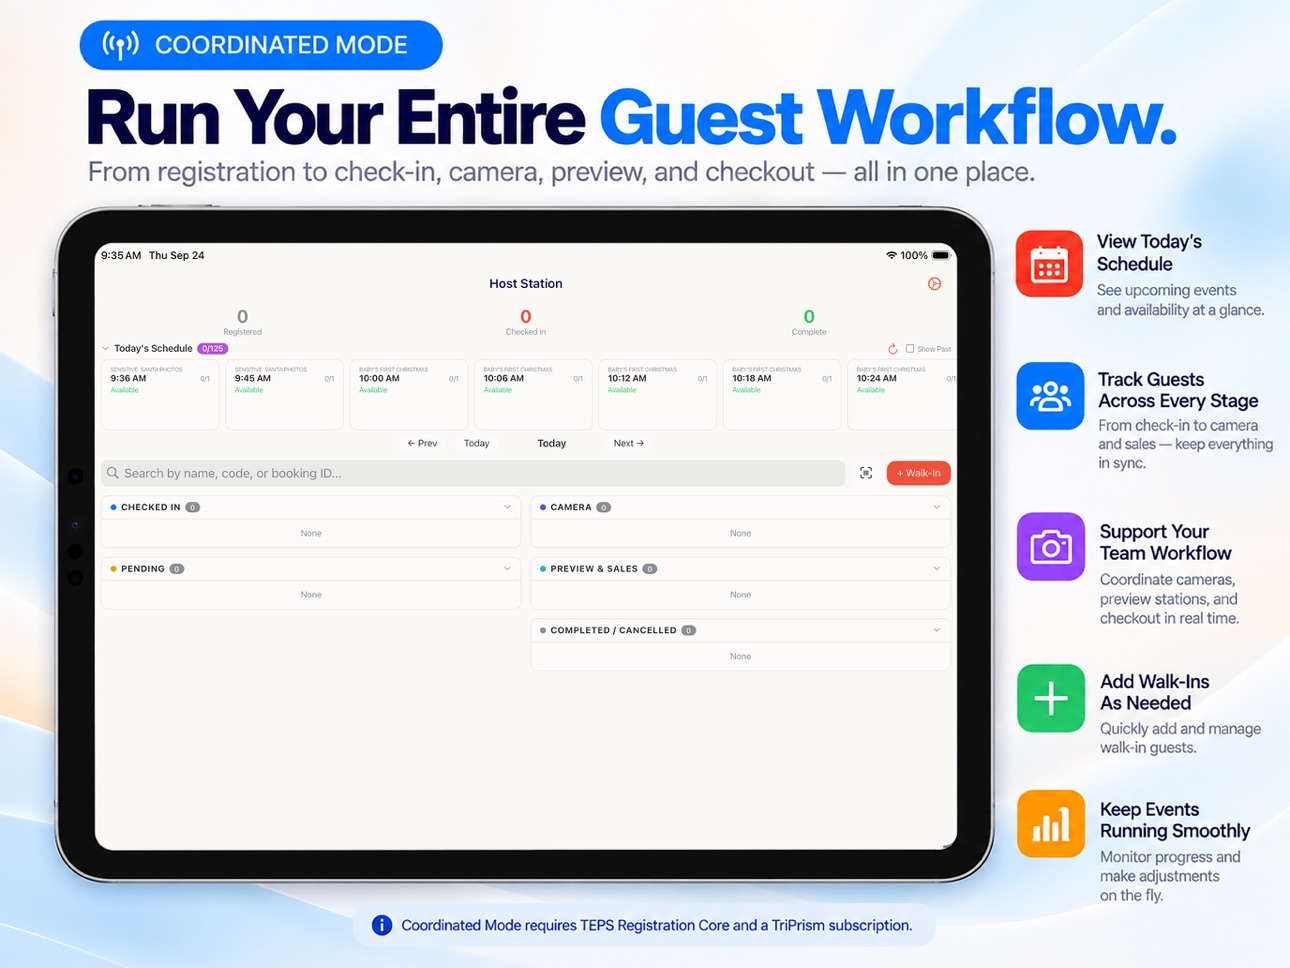Open the 10:12 AM Baby's First Christmas slot
The width and height of the screenshot is (1290, 968).
pos(657,394)
